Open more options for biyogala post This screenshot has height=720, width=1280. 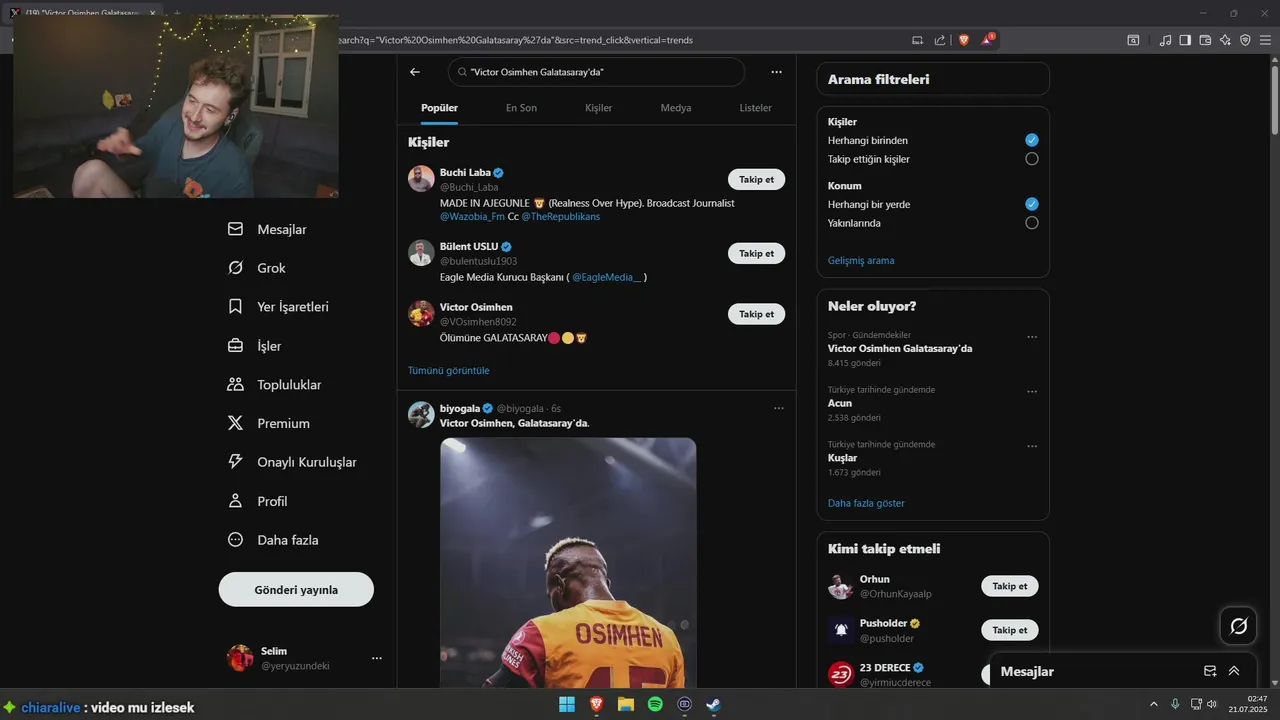[779, 408]
